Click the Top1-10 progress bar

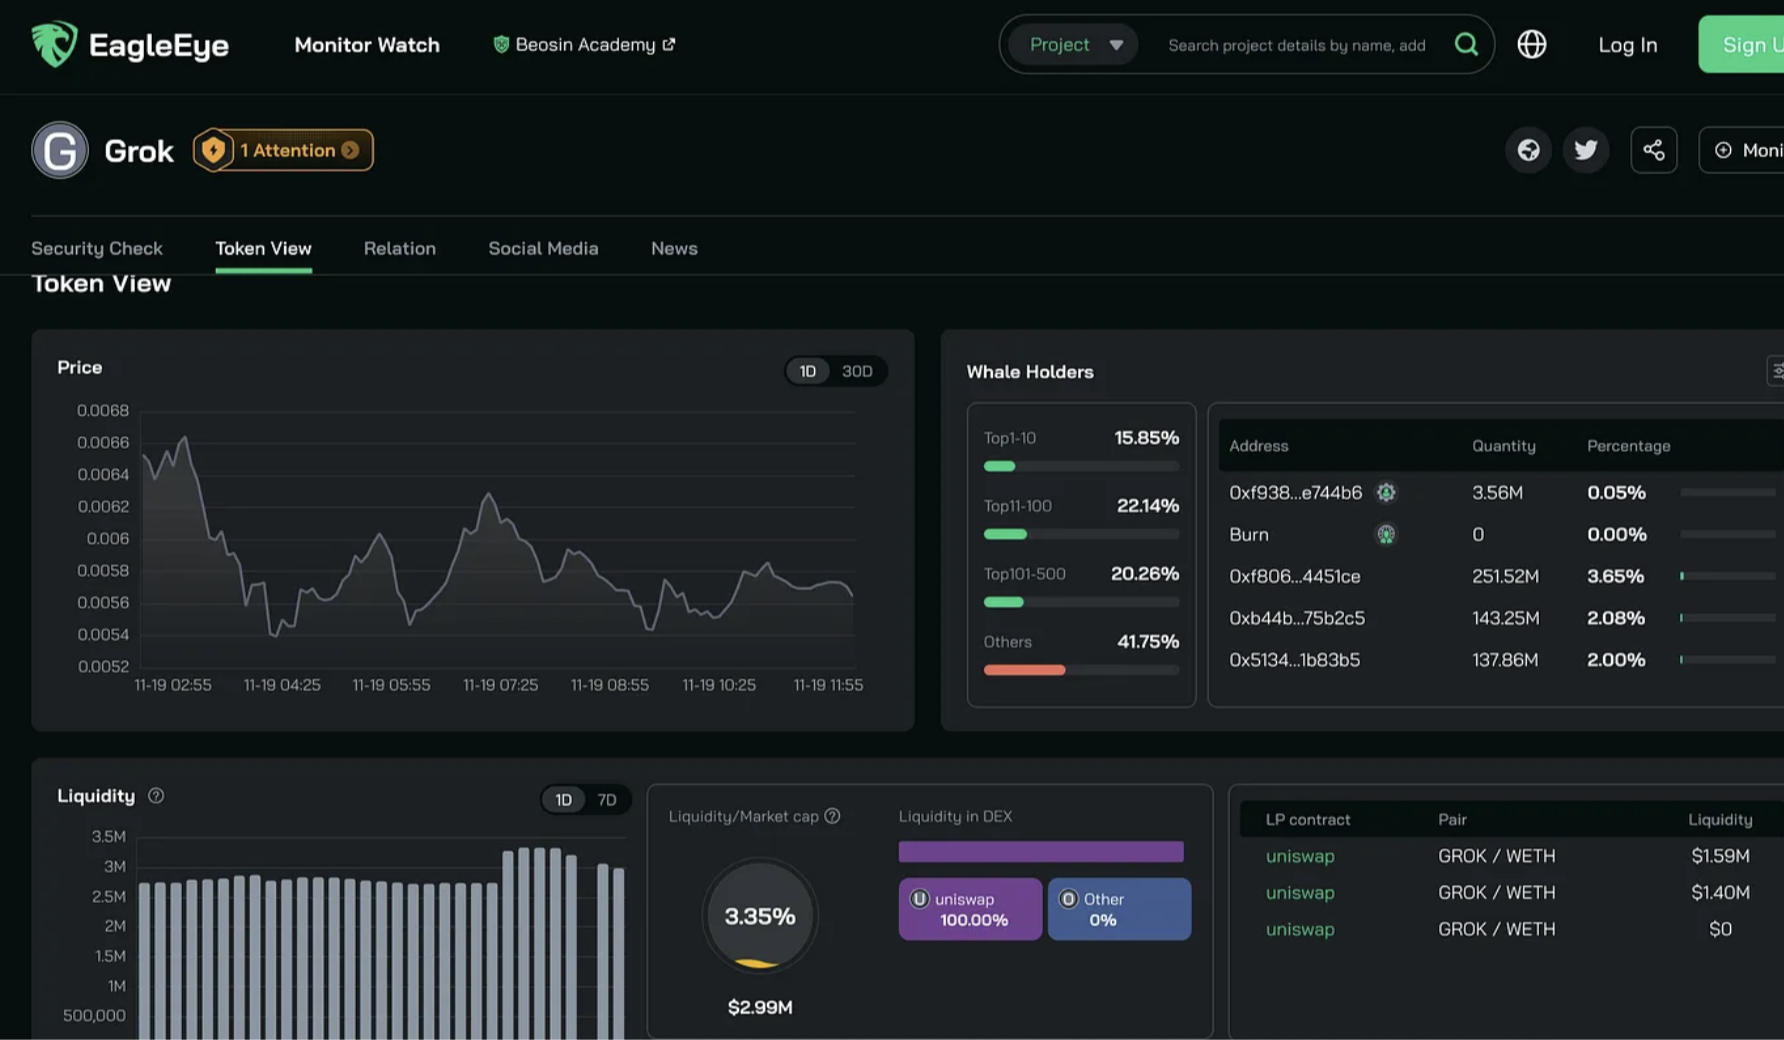(1081, 466)
